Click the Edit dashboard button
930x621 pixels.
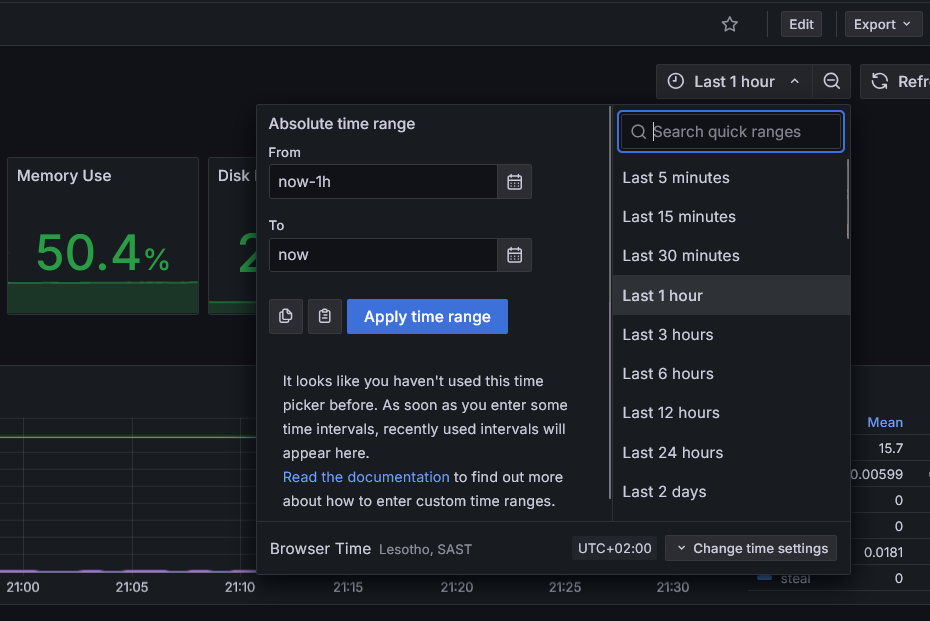pos(801,24)
